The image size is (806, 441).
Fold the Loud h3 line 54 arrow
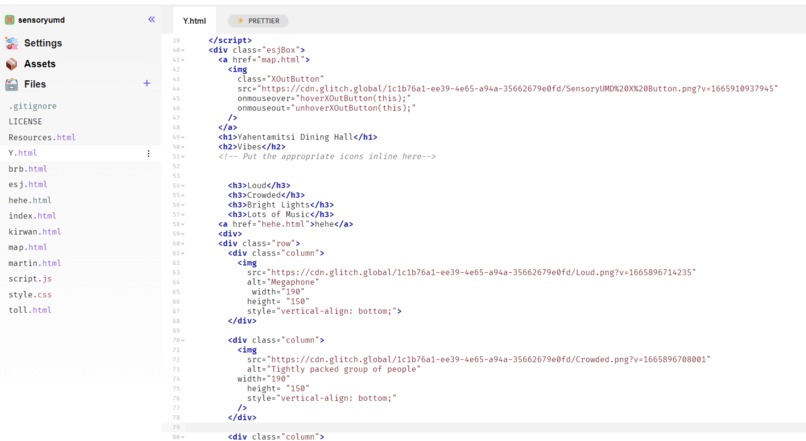tap(183, 186)
